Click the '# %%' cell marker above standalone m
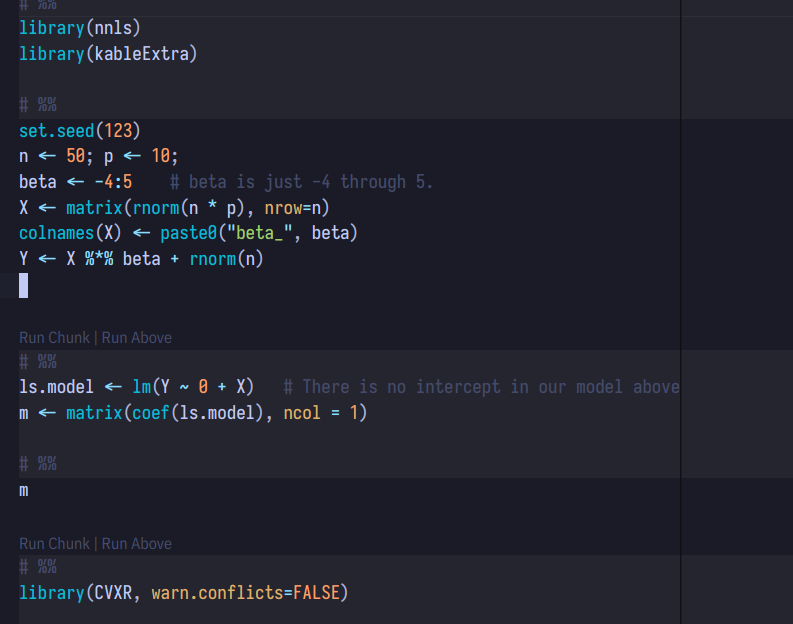The image size is (793, 624). [x=38, y=464]
